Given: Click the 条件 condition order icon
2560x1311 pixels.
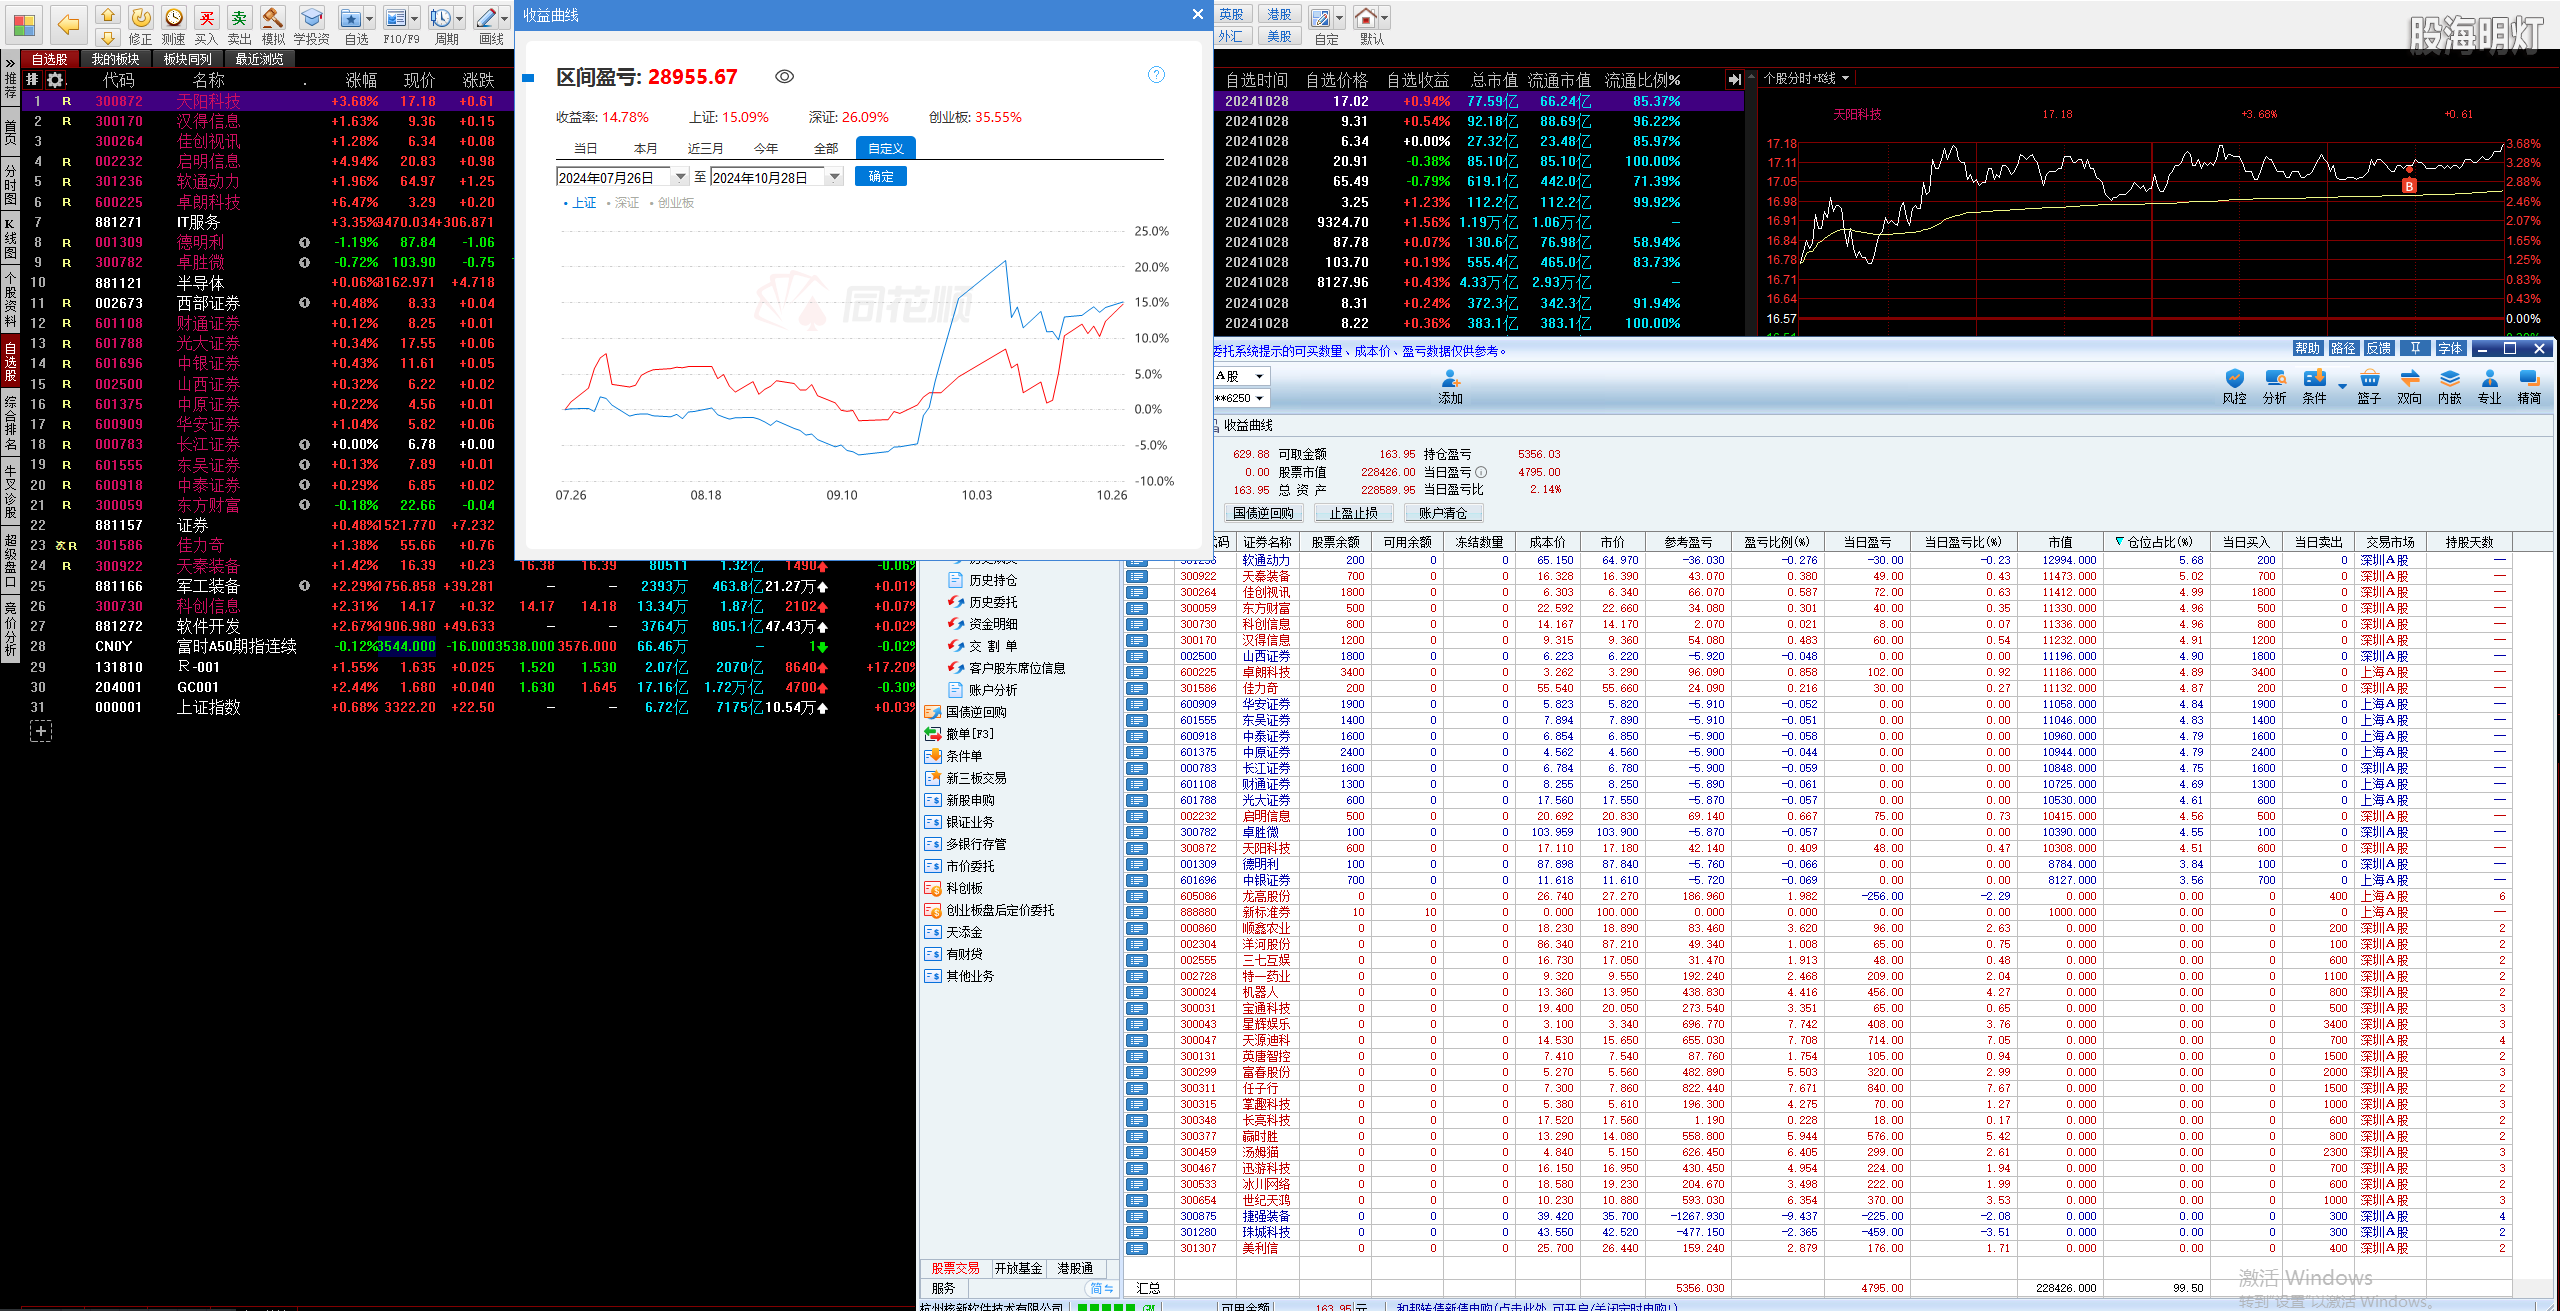Looking at the screenshot, I should [x=2314, y=378].
